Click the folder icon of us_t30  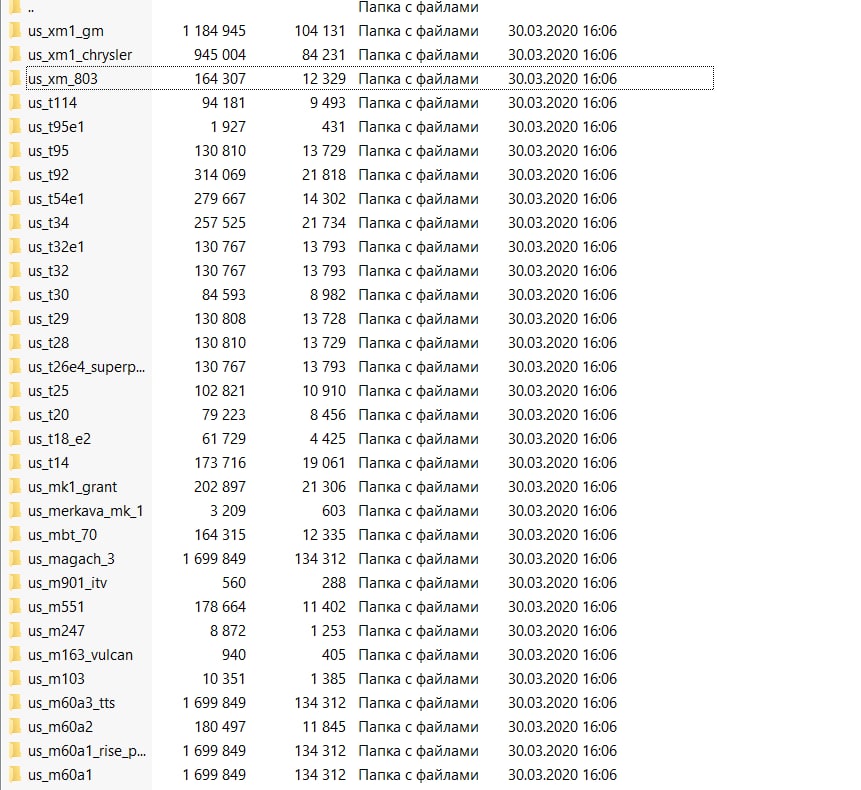(x=15, y=294)
